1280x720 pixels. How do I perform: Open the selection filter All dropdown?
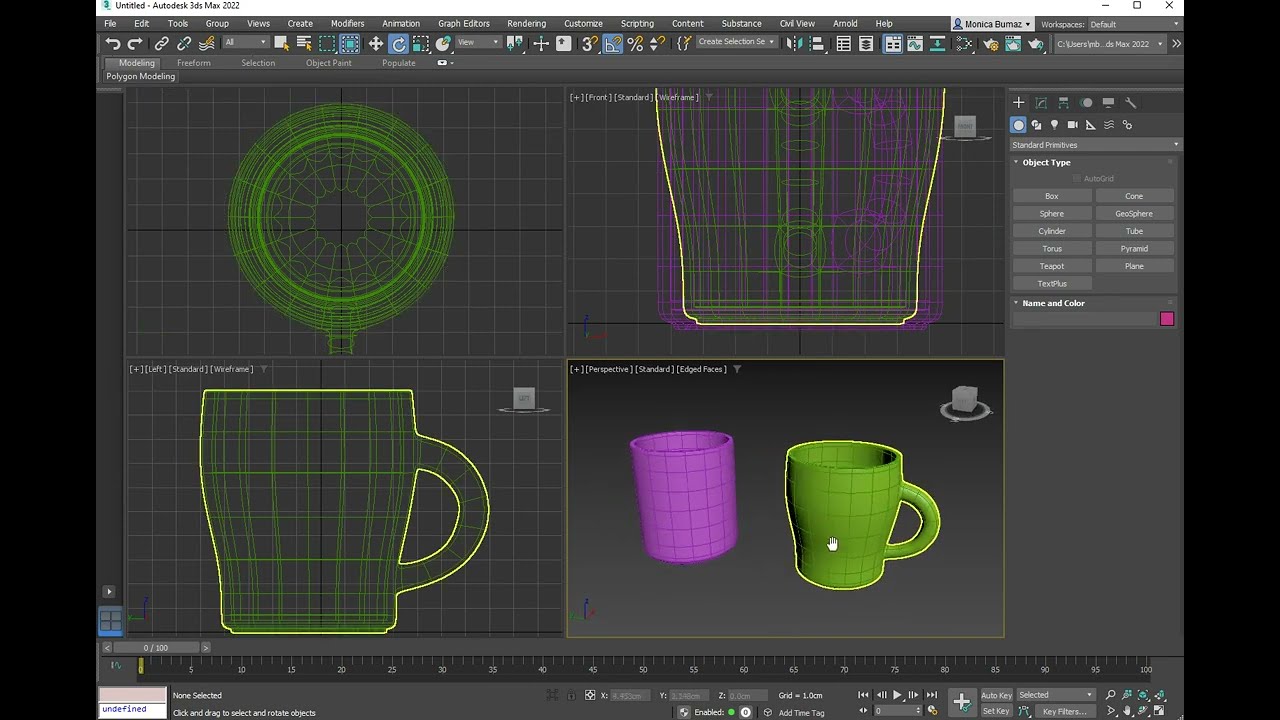tap(245, 43)
